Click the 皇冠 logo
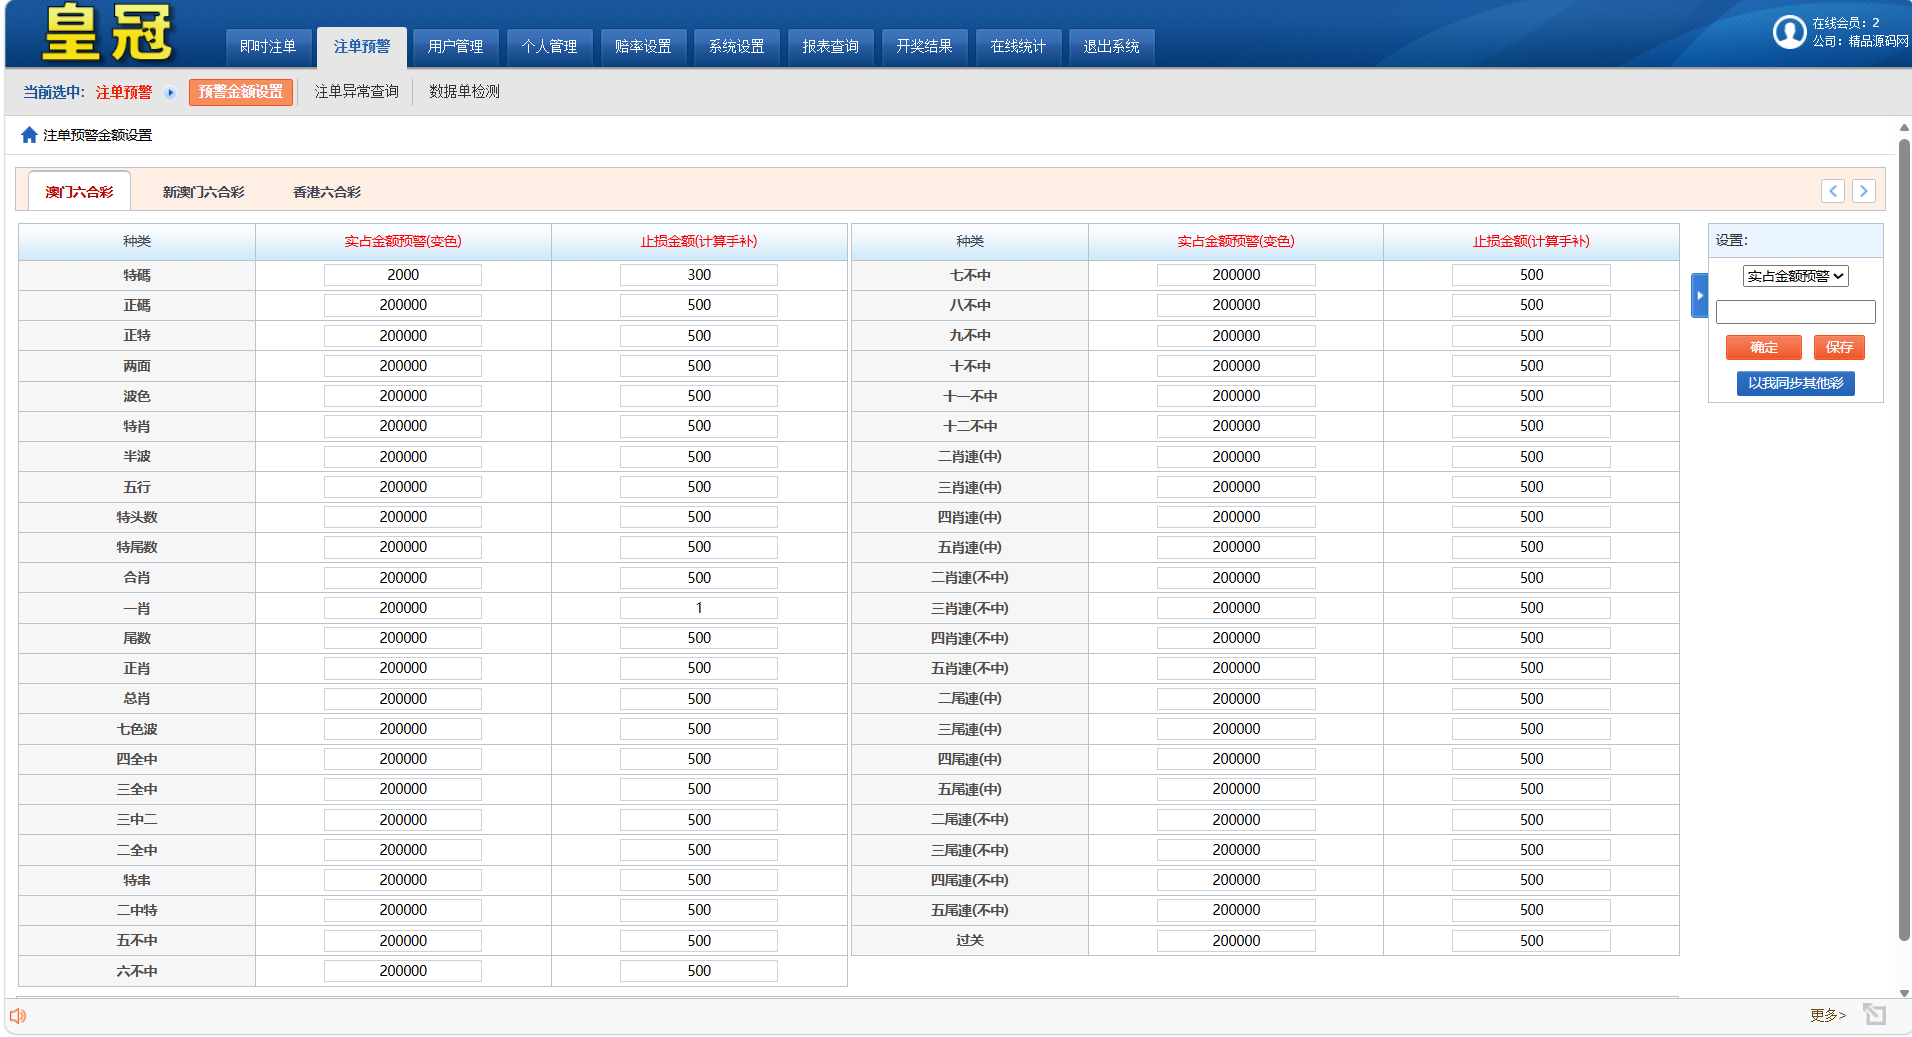This screenshot has height=1037, width=1912. pos(108,33)
